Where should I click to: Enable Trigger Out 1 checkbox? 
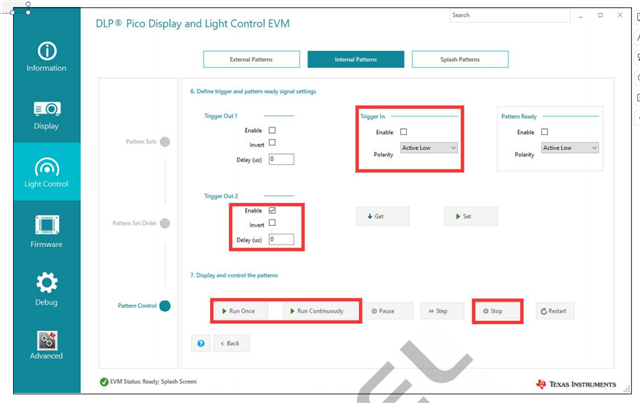(x=272, y=130)
